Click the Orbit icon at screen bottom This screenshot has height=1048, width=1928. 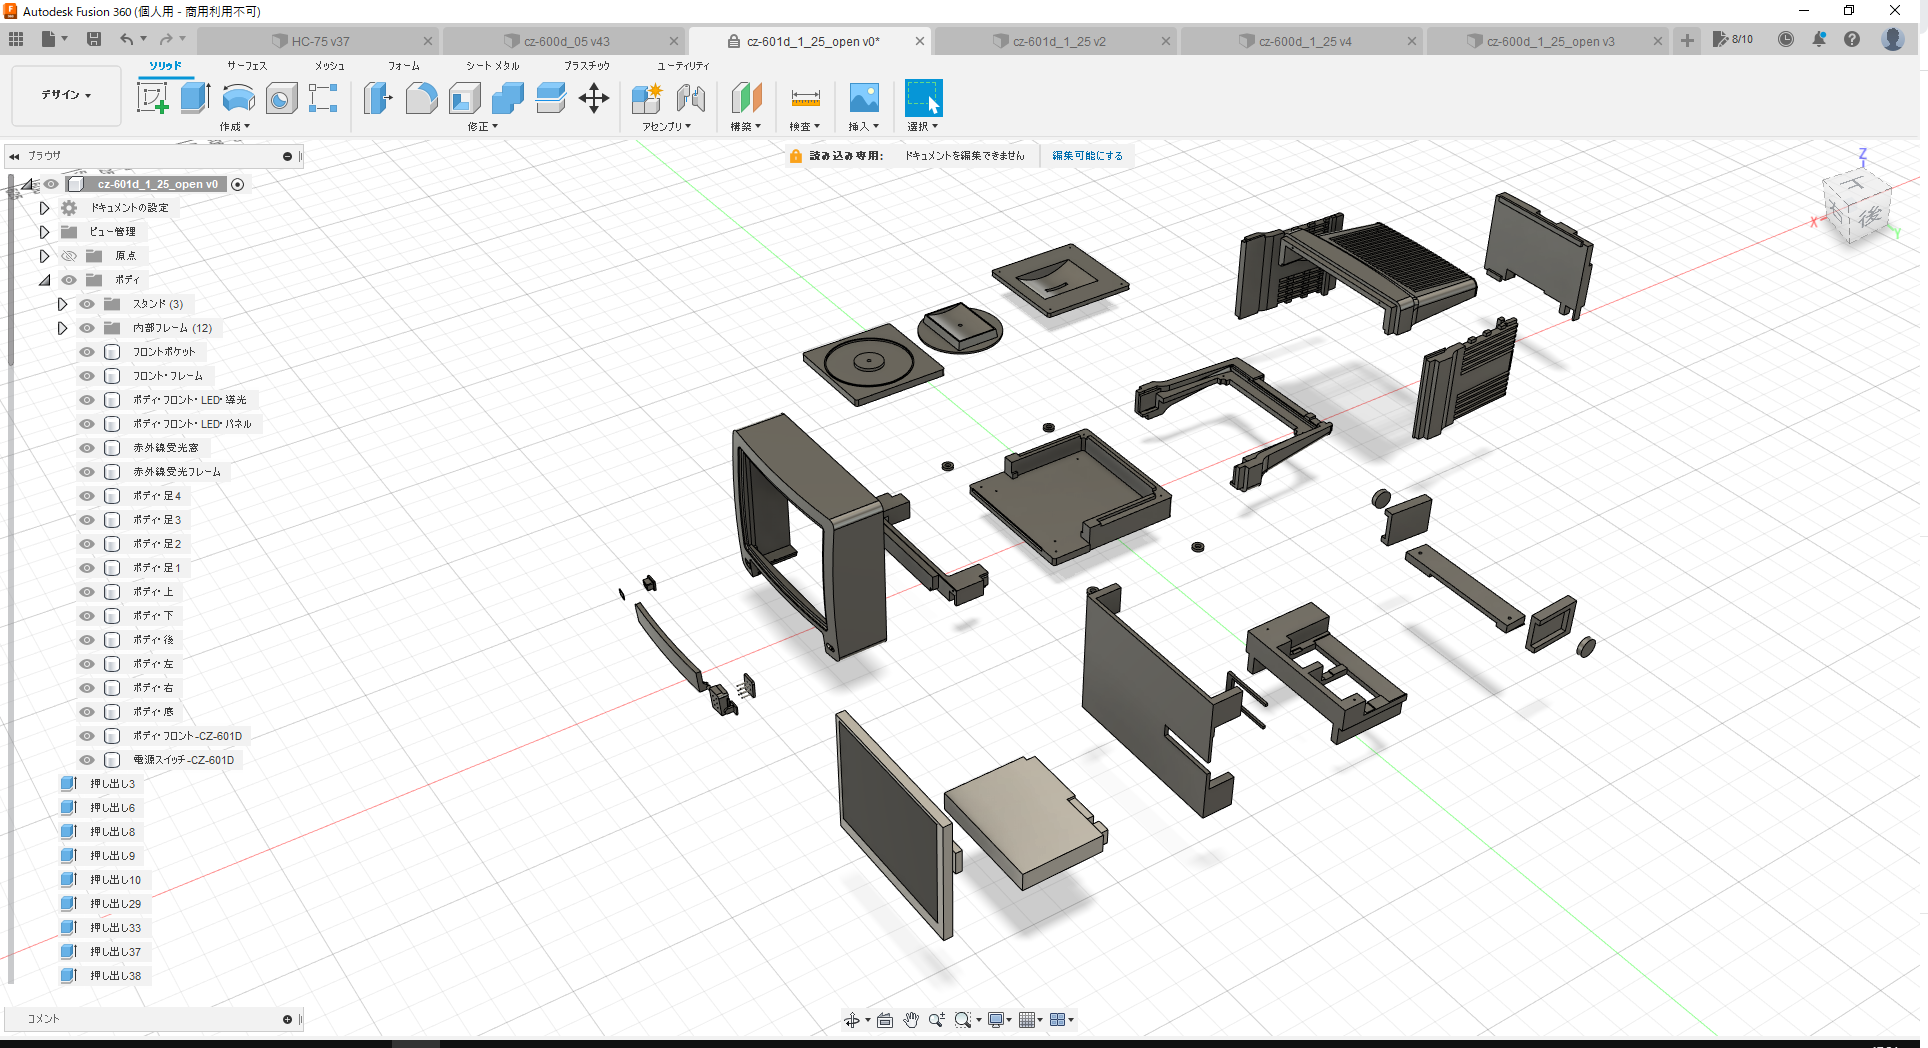point(852,1019)
